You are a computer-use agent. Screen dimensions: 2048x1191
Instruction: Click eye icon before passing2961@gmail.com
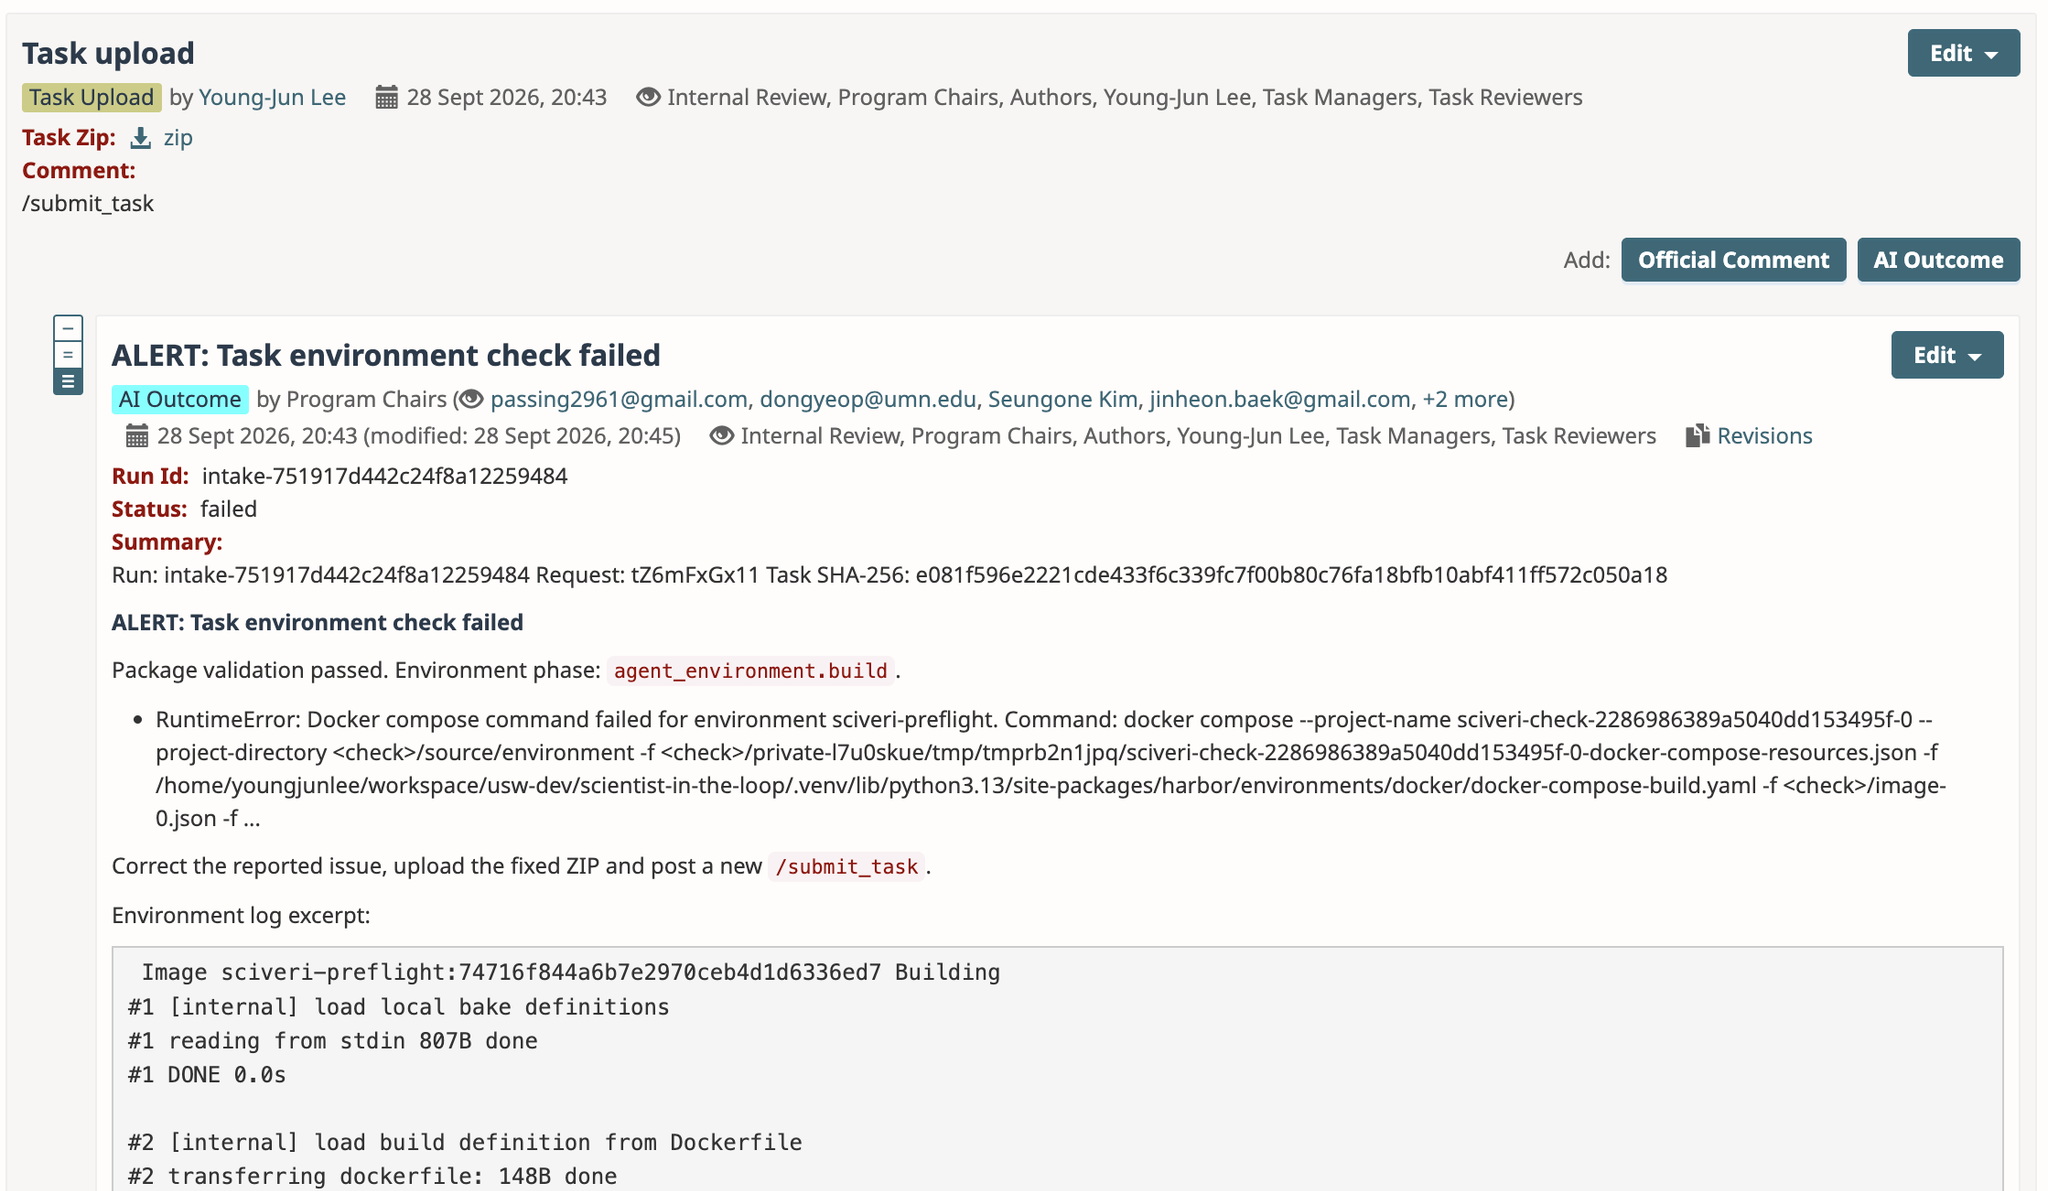pyautogui.click(x=471, y=399)
